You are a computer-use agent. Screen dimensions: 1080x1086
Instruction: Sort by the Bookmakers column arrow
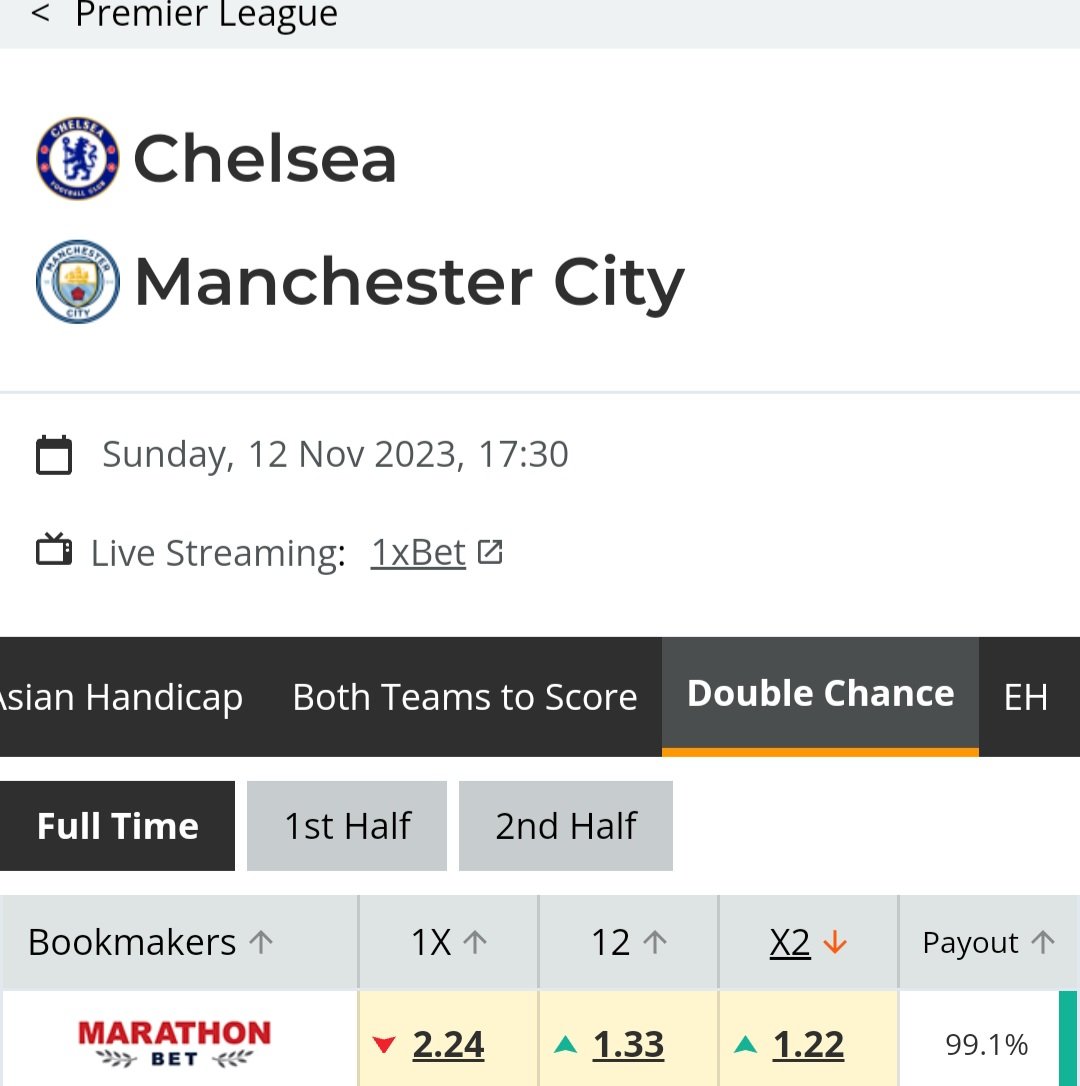[x=261, y=942]
